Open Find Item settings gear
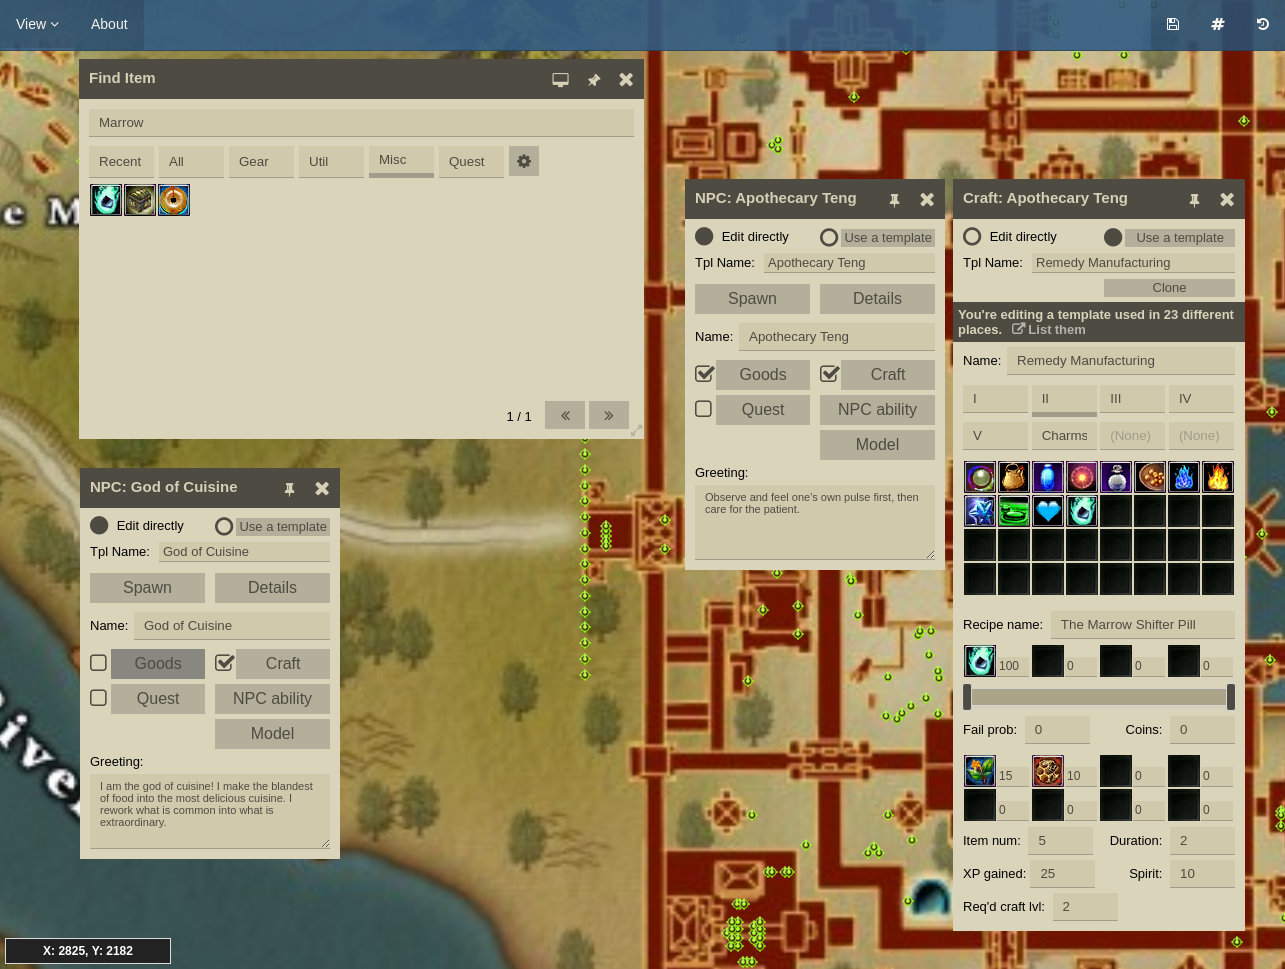Image resolution: width=1285 pixels, height=969 pixels. (x=524, y=161)
